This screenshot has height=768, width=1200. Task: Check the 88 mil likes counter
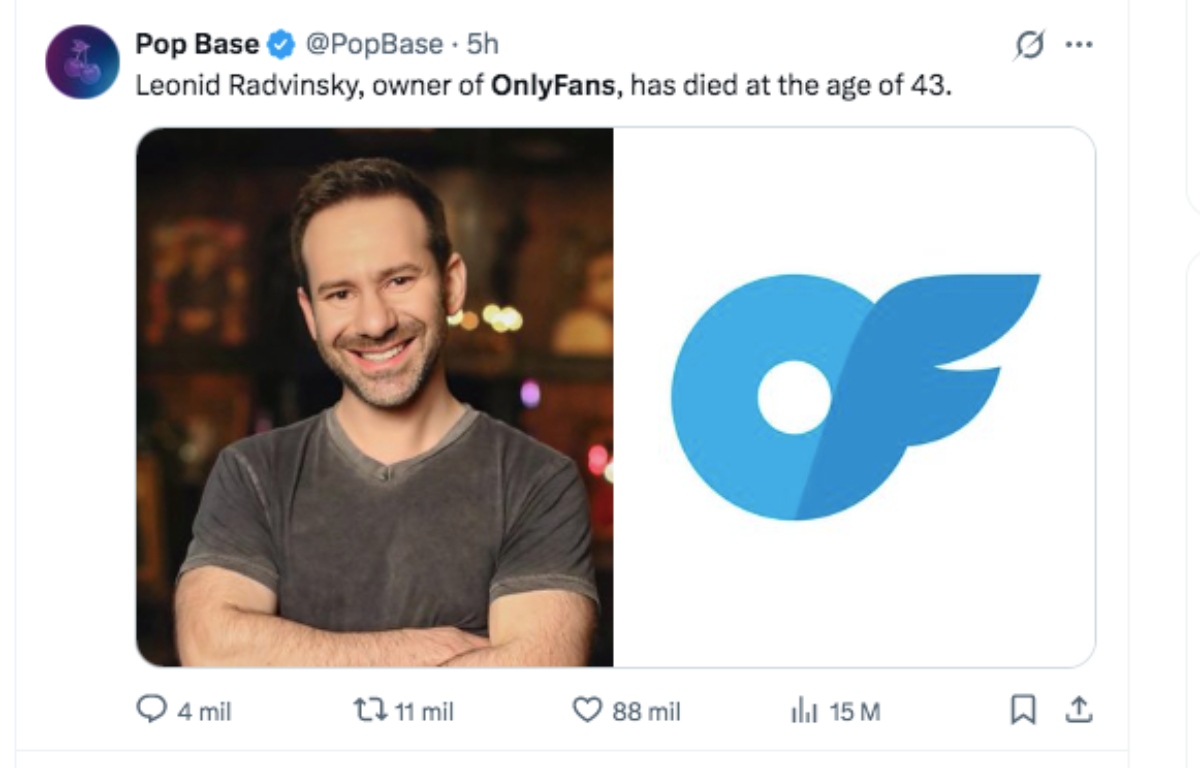[647, 712]
